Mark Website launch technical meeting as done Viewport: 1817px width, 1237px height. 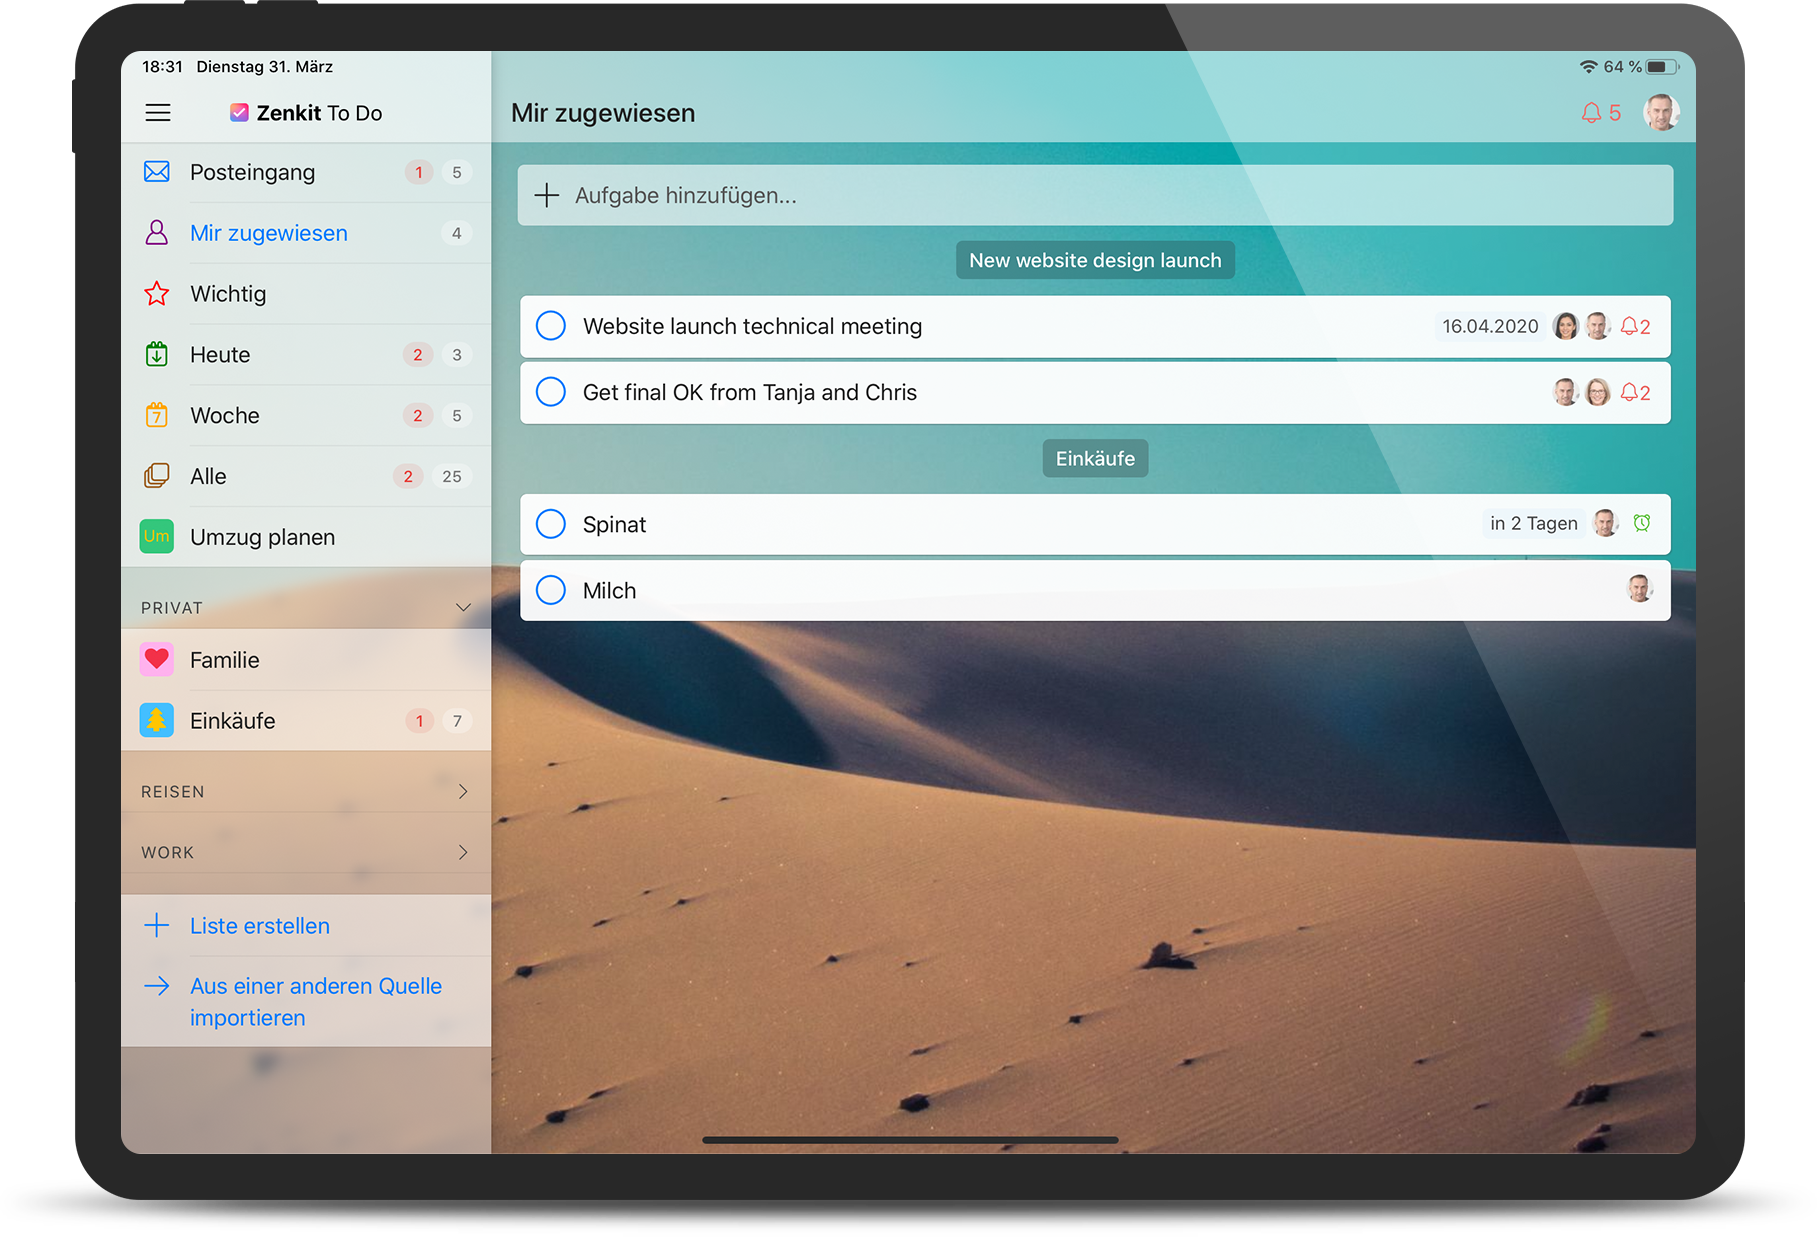[551, 326]
